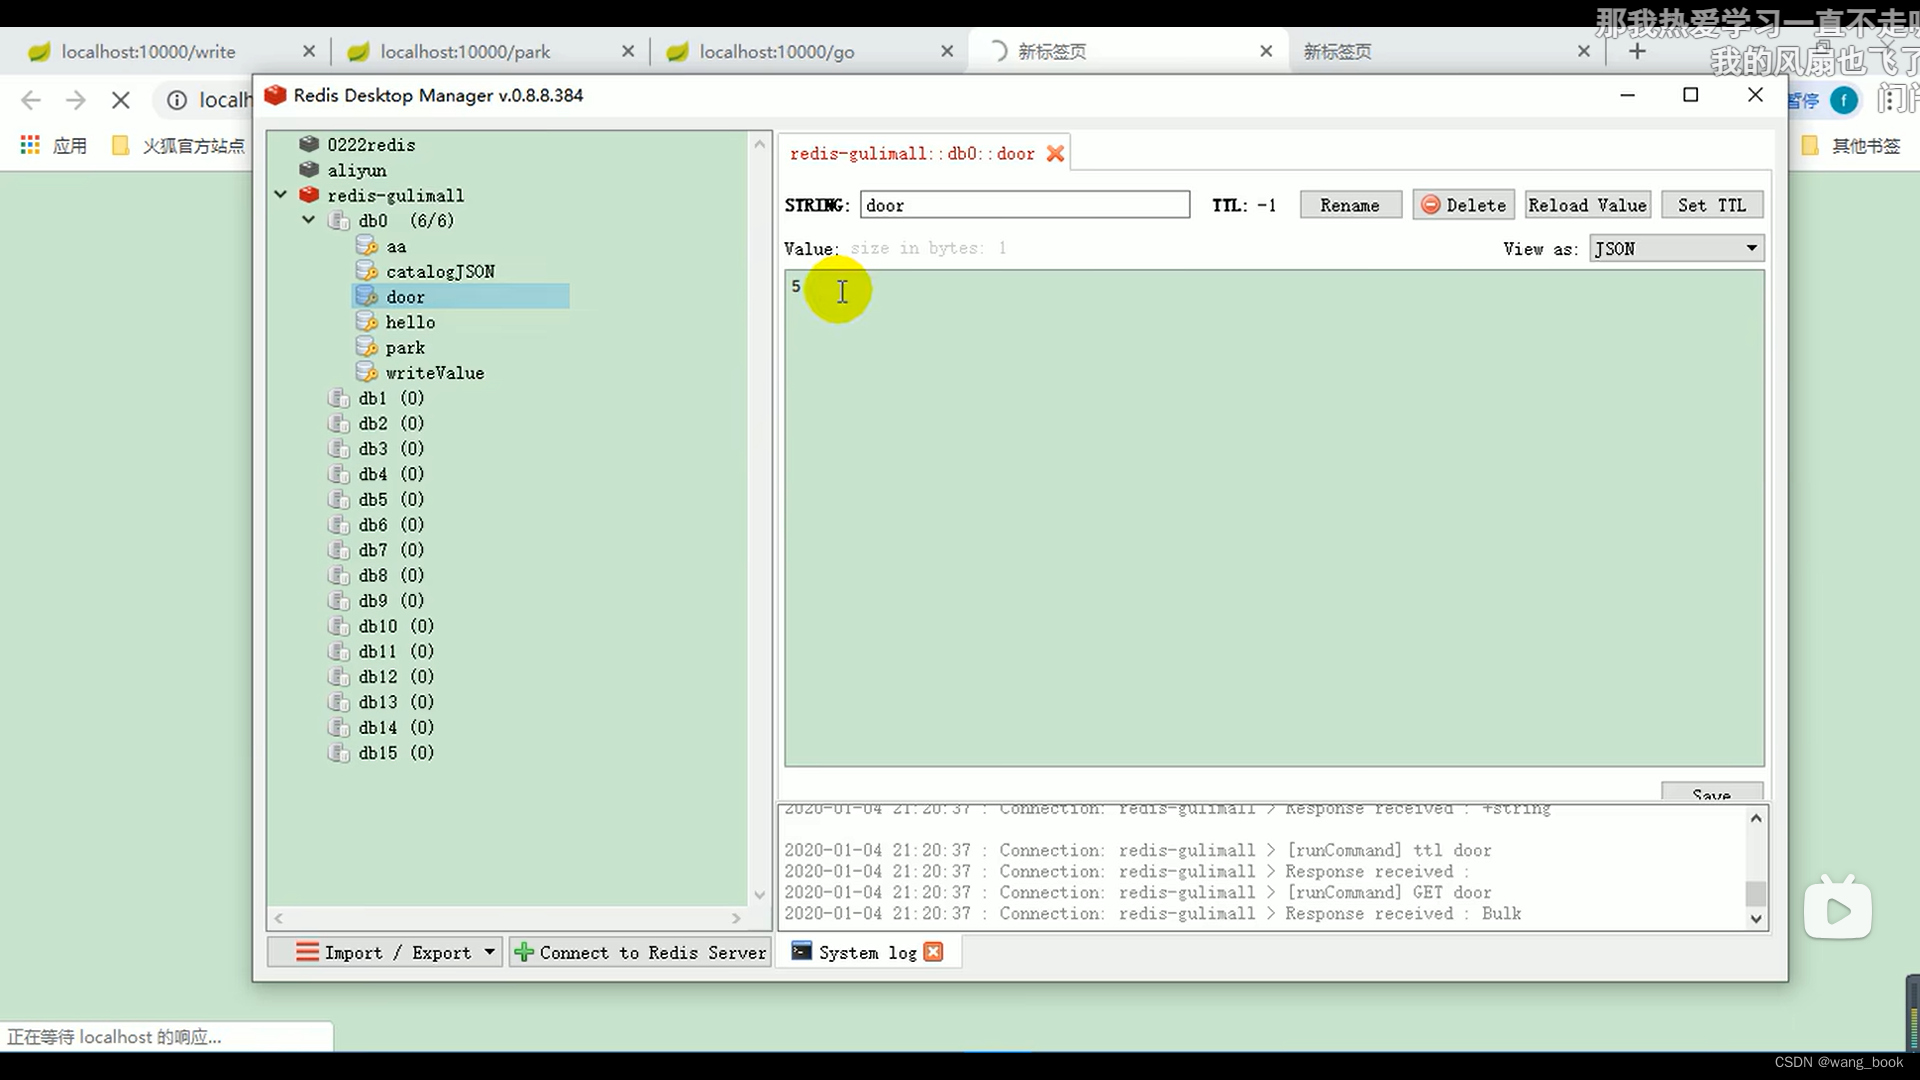Delete the door key
The width and height of the screenshot is (1920, 1080).
[x=1463, y=205]
